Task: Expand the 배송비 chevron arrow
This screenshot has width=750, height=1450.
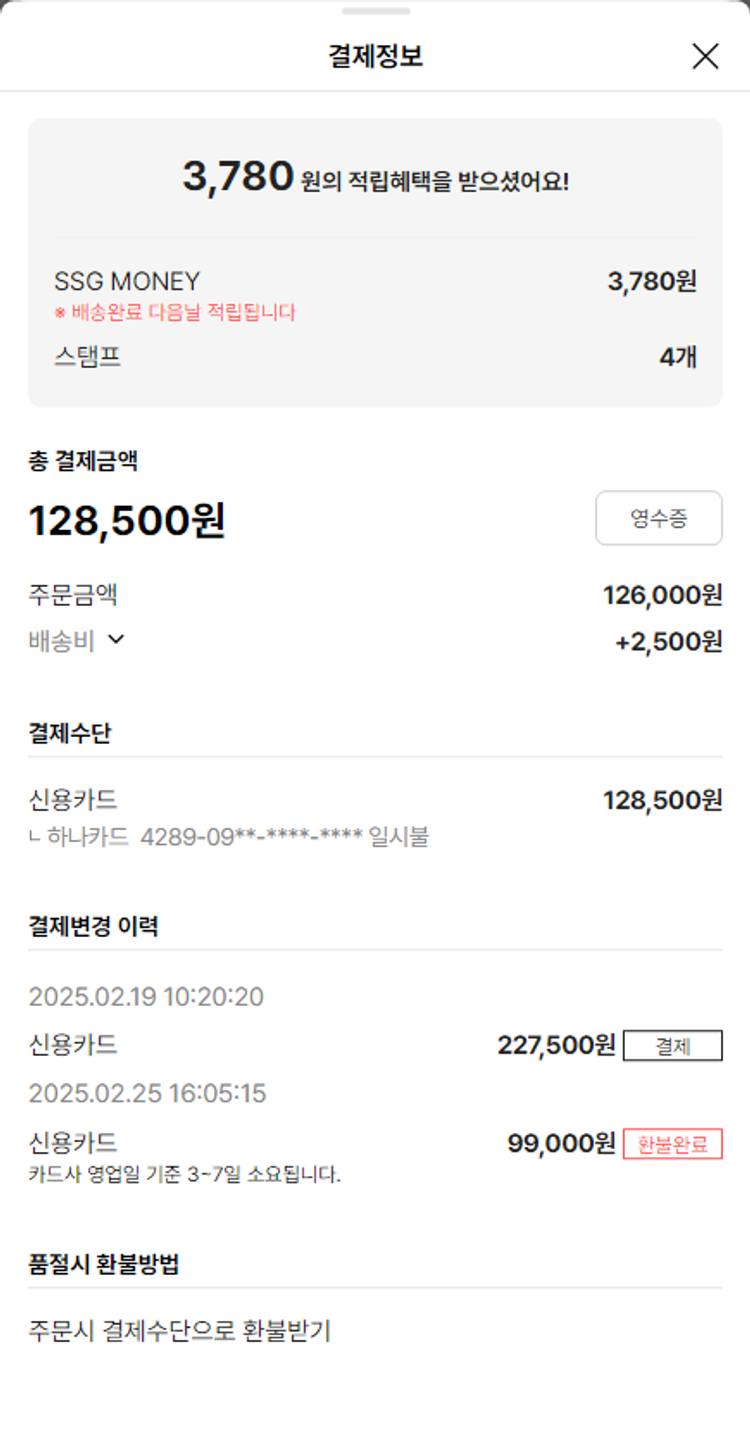Action: (x=116, y=639)
